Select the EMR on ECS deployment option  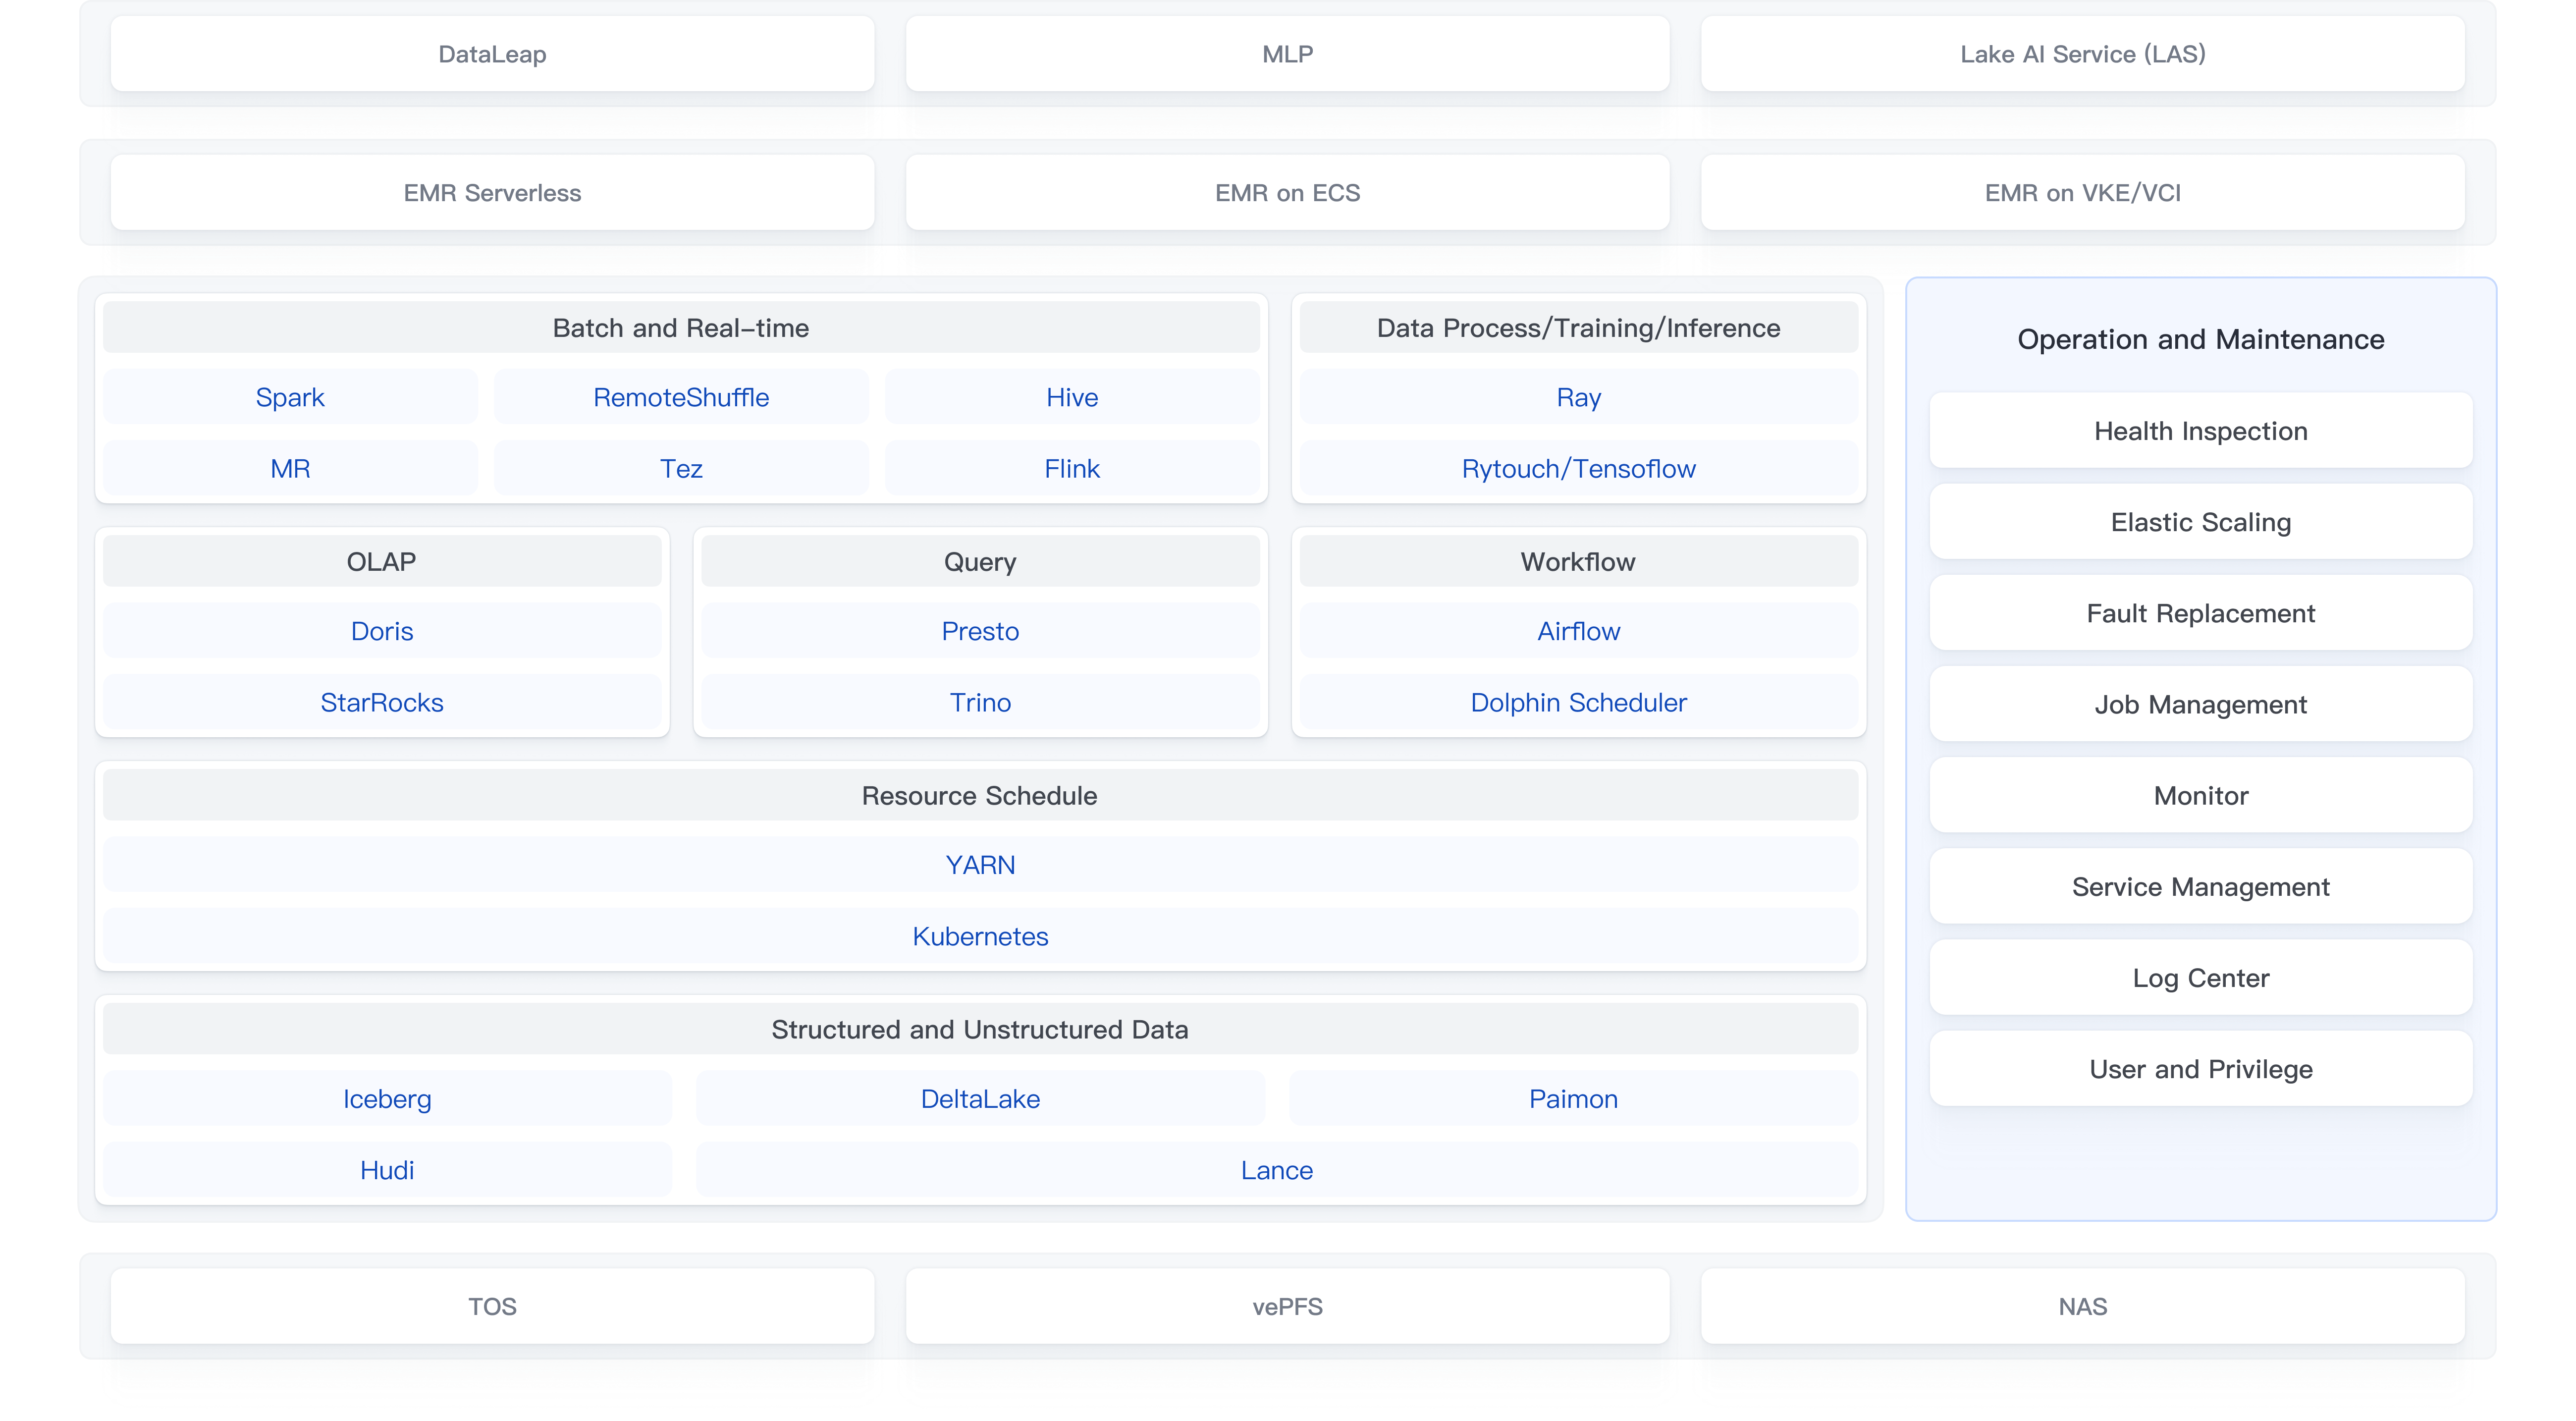(1287, 192)
